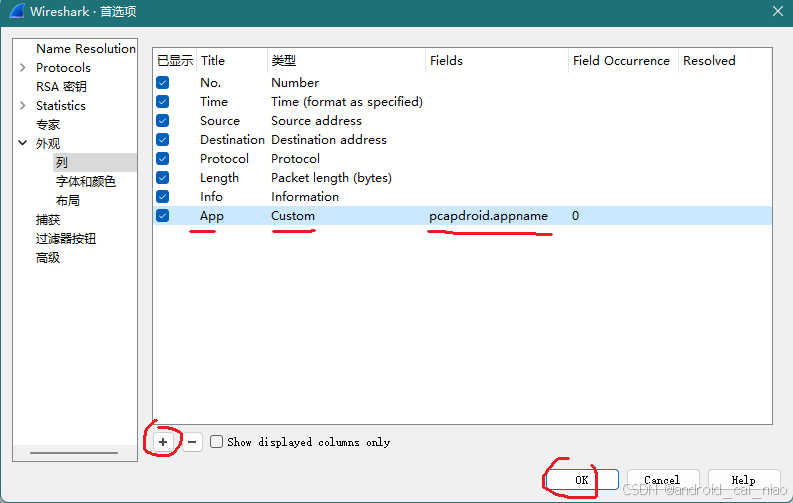Click the pcapdroid.appname field cell
The width and height of the screenshot is (793, 503).
click(489, 216)
